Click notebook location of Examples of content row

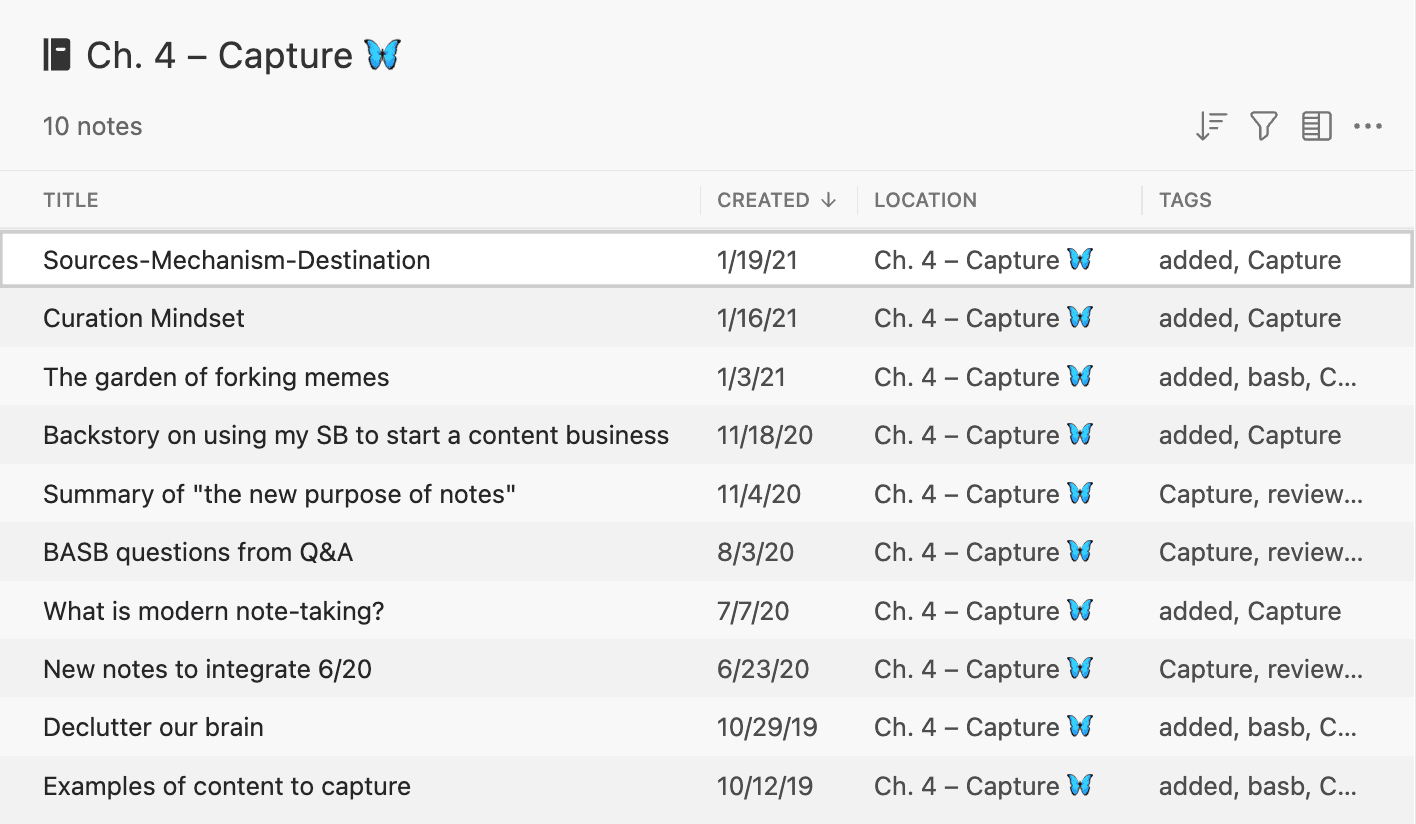click(x=982, y=786)
